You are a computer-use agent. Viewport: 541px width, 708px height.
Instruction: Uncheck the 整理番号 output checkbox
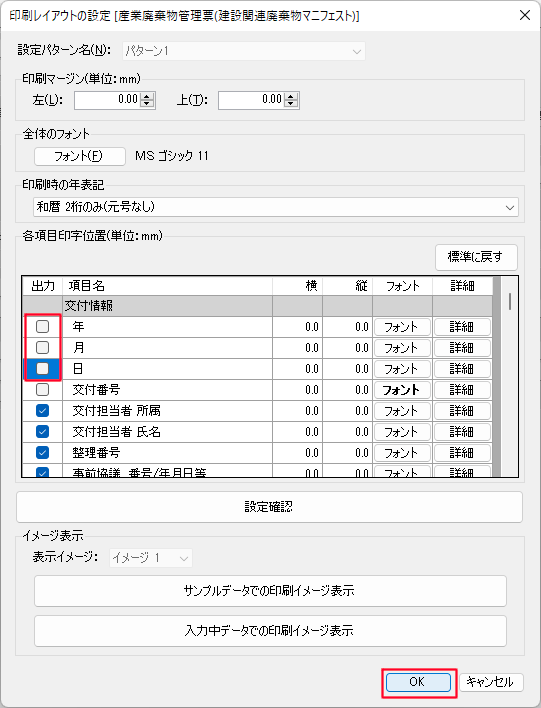pyautogui.click(x=42, y=453)
